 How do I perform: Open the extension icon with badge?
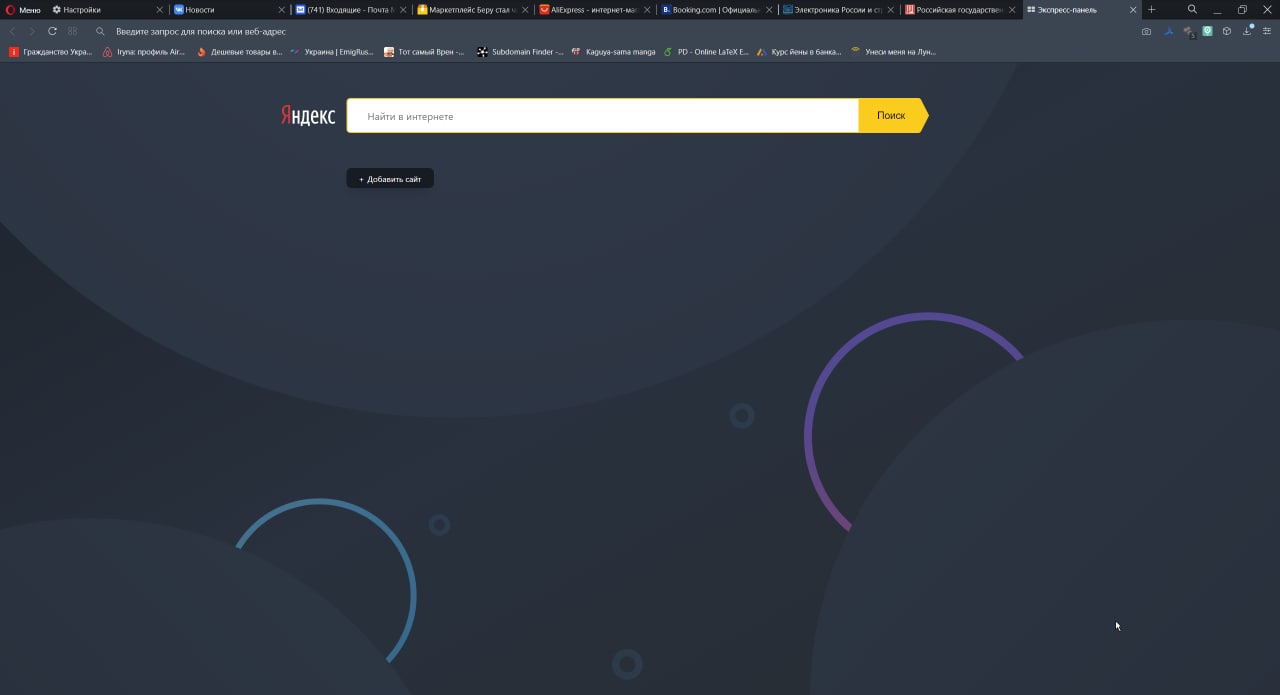pos(1188,32)
